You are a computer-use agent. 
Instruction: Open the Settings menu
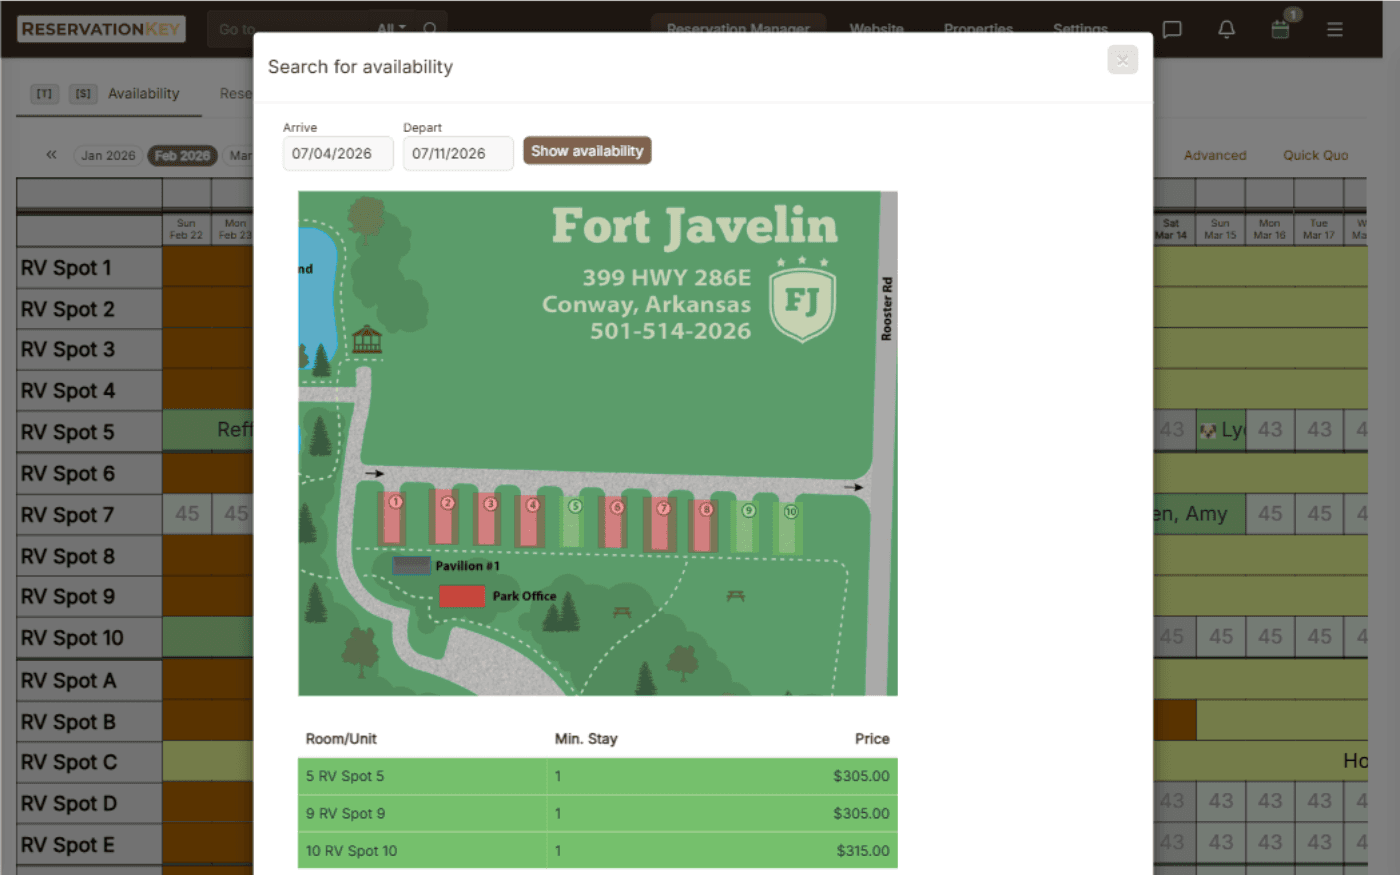pyautogui.click(x=1080, y=29)
